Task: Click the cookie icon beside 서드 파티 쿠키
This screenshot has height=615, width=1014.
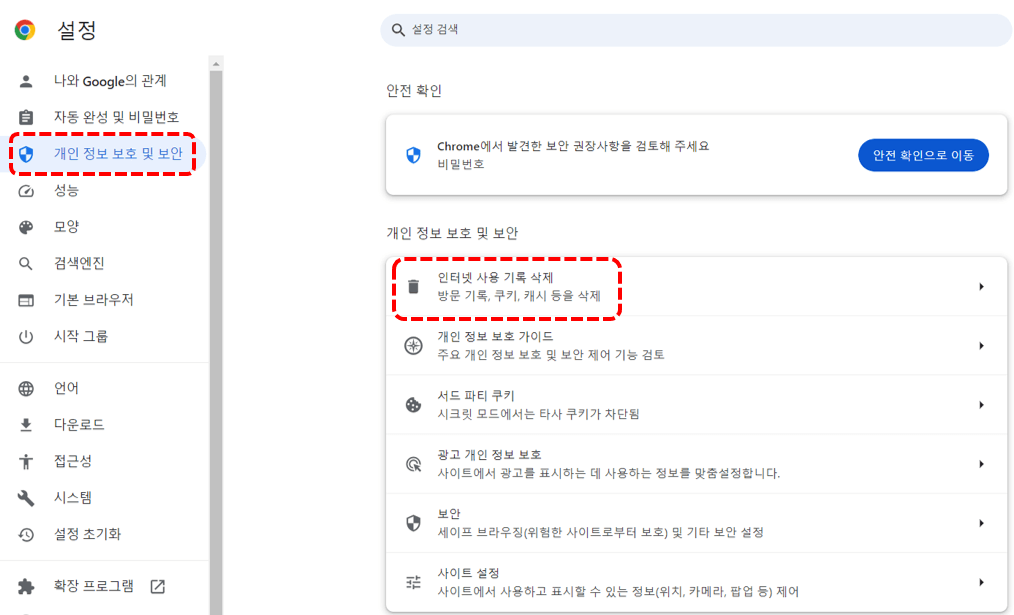Action: tap(413, 404)
